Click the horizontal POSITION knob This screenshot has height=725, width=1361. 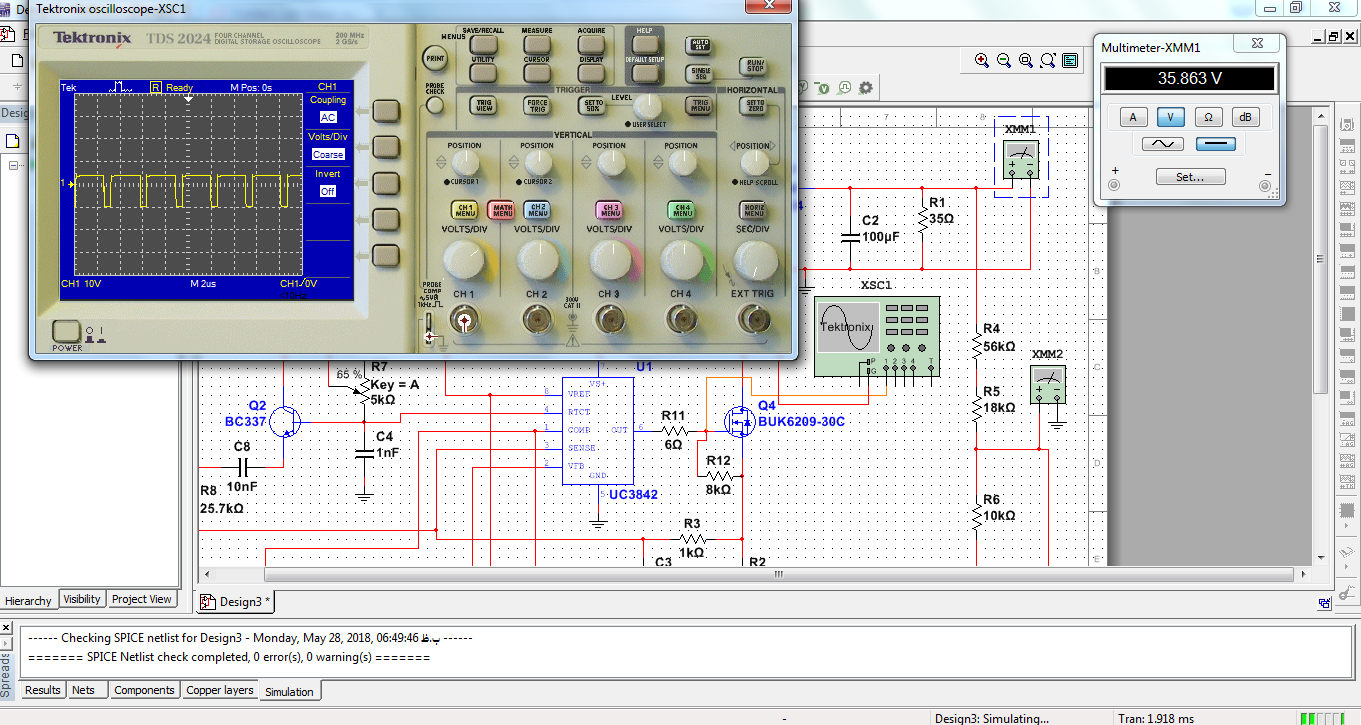click(x=755, y=163)
